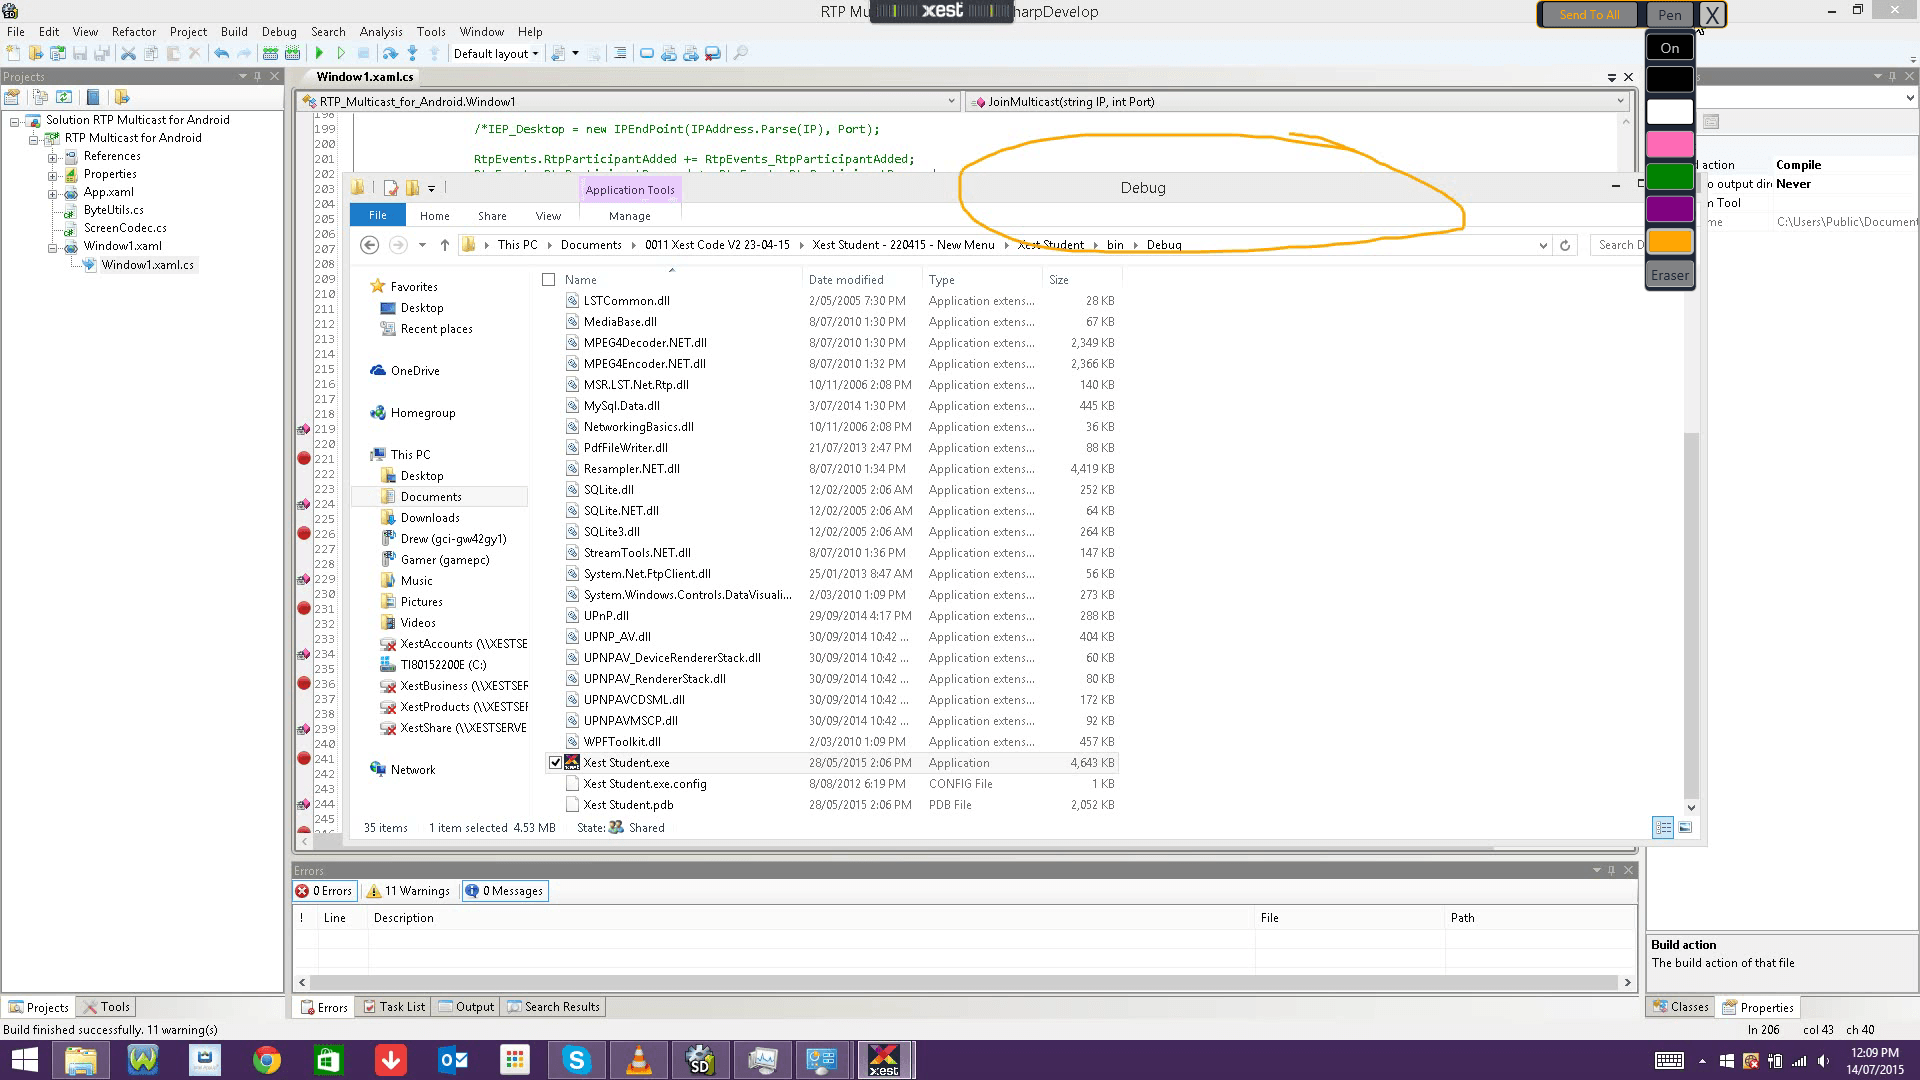Open the class selector dropdown RTP_Multicast_for_Android.Window1
The height and width of the screenshot is (1080, 1920).
pyautogui.click(x=951, y=101)
